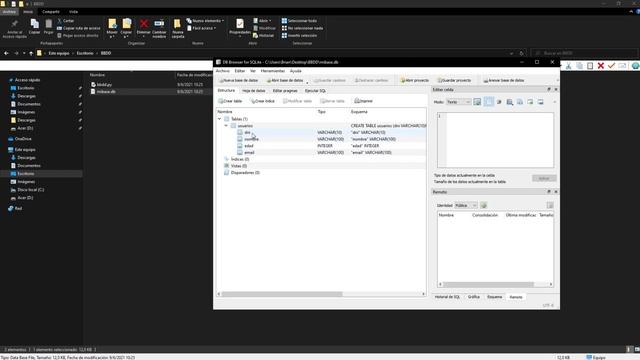640x360 pixels.
Task: Select the dni column row
Action: tap(321, 132)
